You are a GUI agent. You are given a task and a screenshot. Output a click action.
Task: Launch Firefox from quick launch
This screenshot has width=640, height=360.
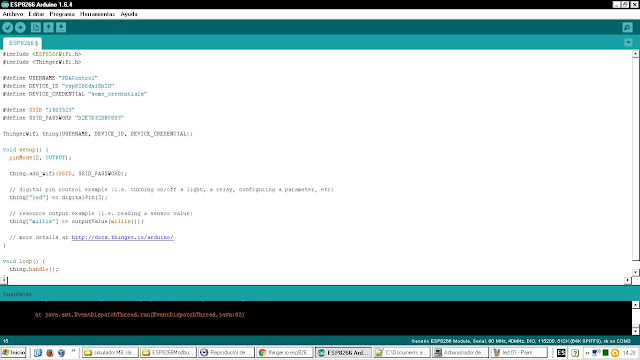50,353
